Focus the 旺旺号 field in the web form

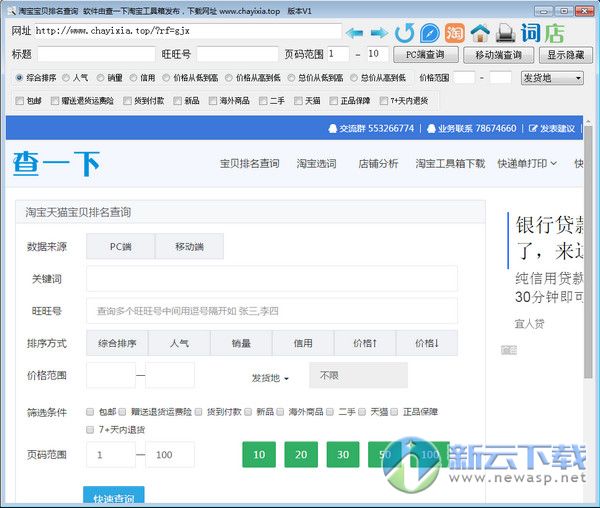(x=272, y=311)
